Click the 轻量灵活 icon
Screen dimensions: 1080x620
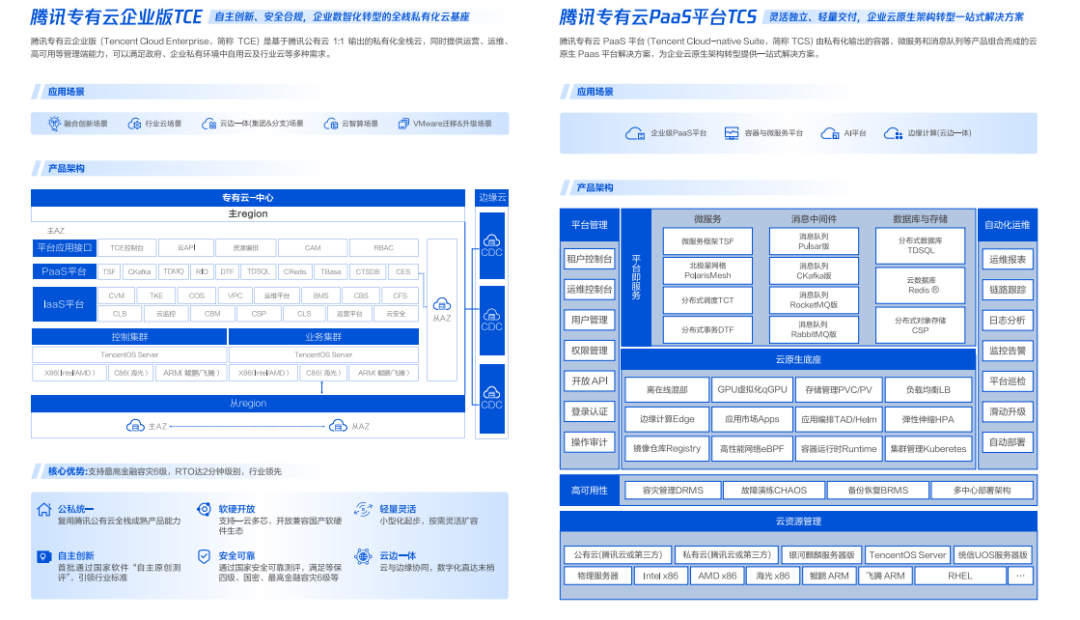click(363, 509)
